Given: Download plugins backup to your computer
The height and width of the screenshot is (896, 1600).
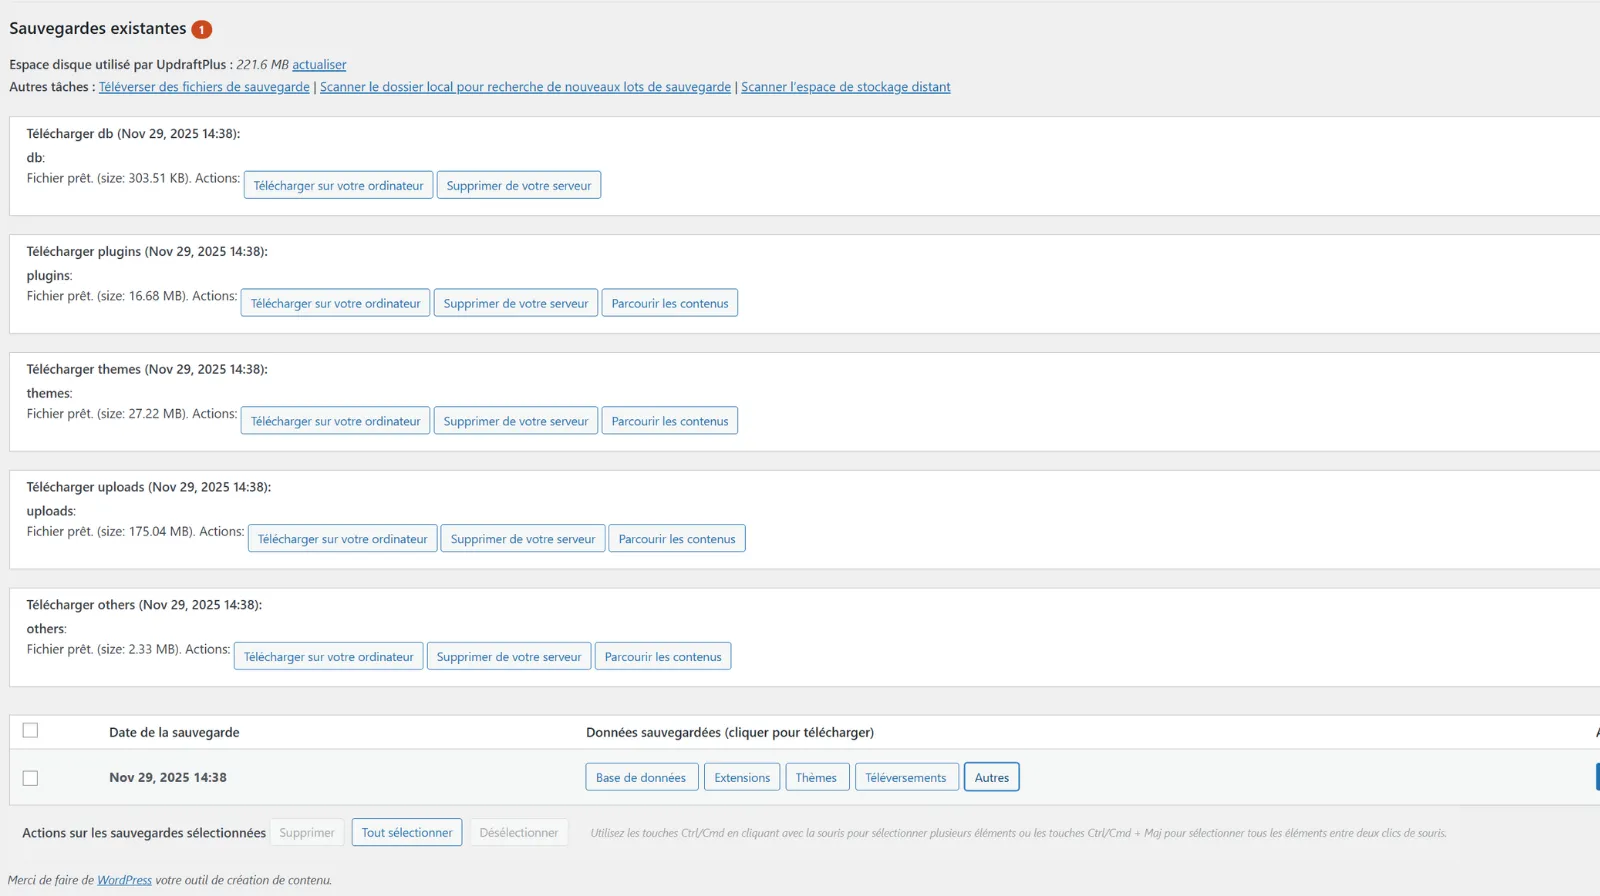Looking at the screenshot, I should (335, 304).
